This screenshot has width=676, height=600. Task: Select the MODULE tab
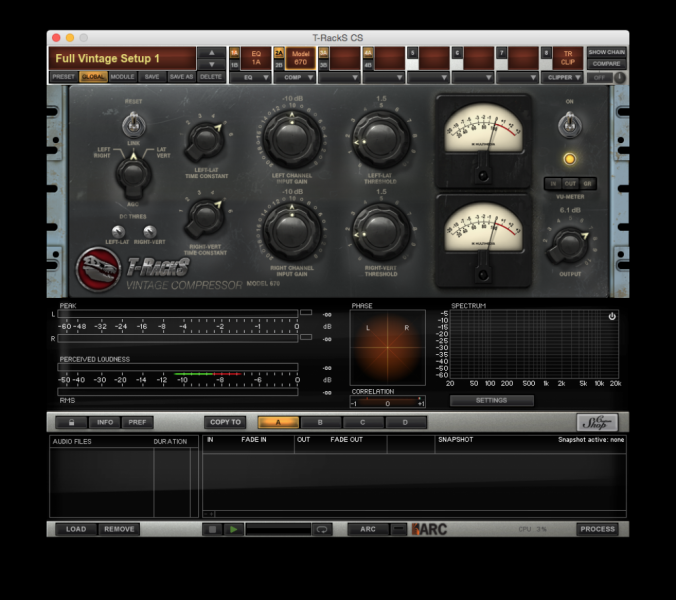(x=122, y=77)
